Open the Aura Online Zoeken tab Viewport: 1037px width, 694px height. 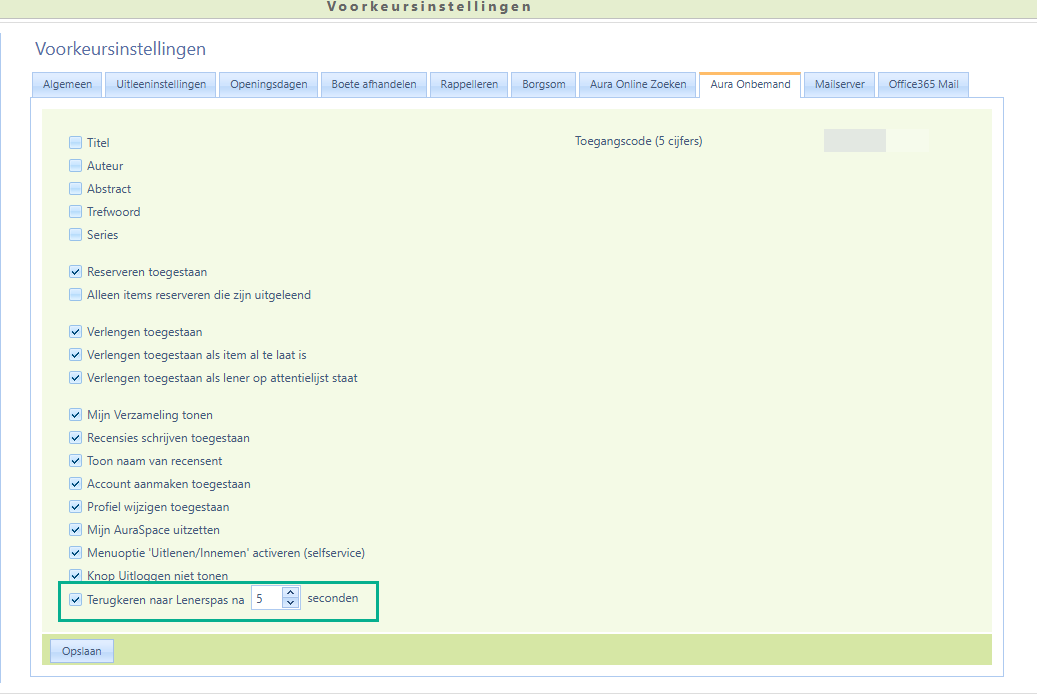tap(638, 85)
